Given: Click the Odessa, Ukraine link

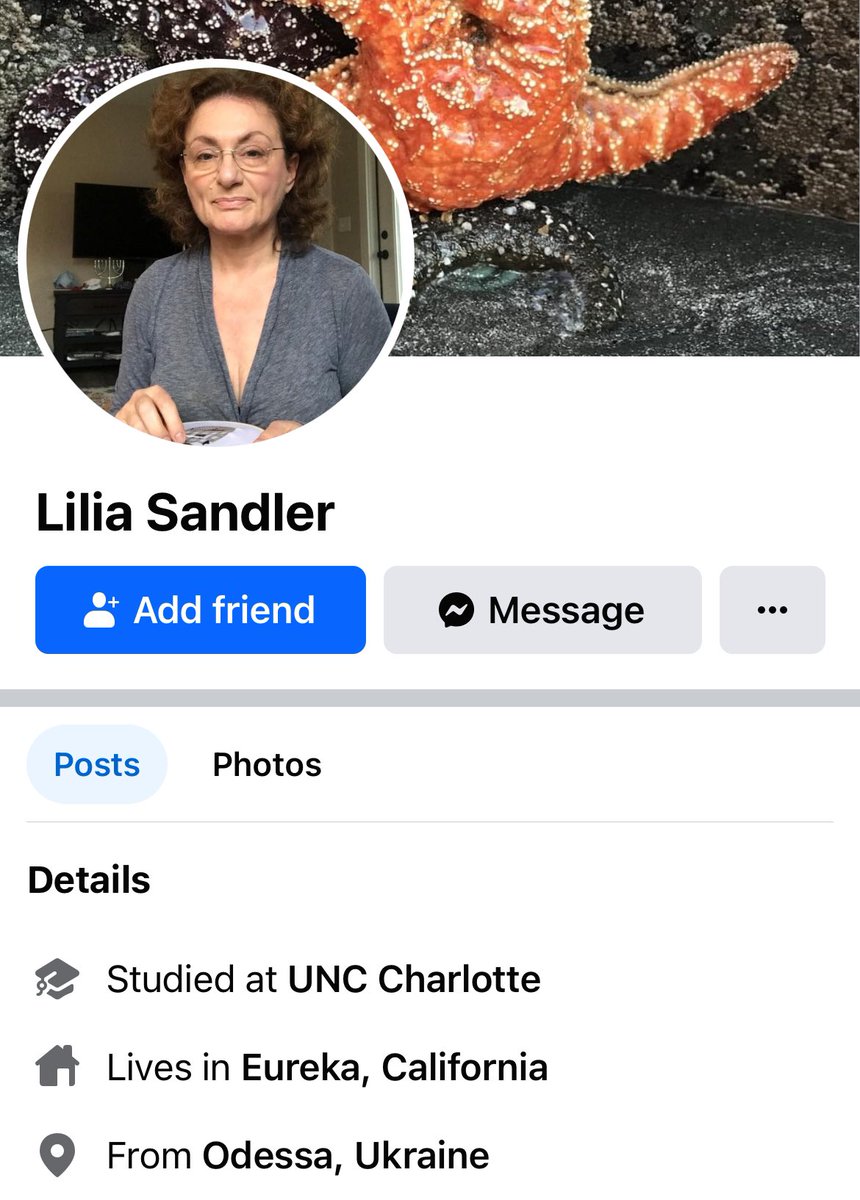Looking at the screenshot, I should pos(346,1156).
